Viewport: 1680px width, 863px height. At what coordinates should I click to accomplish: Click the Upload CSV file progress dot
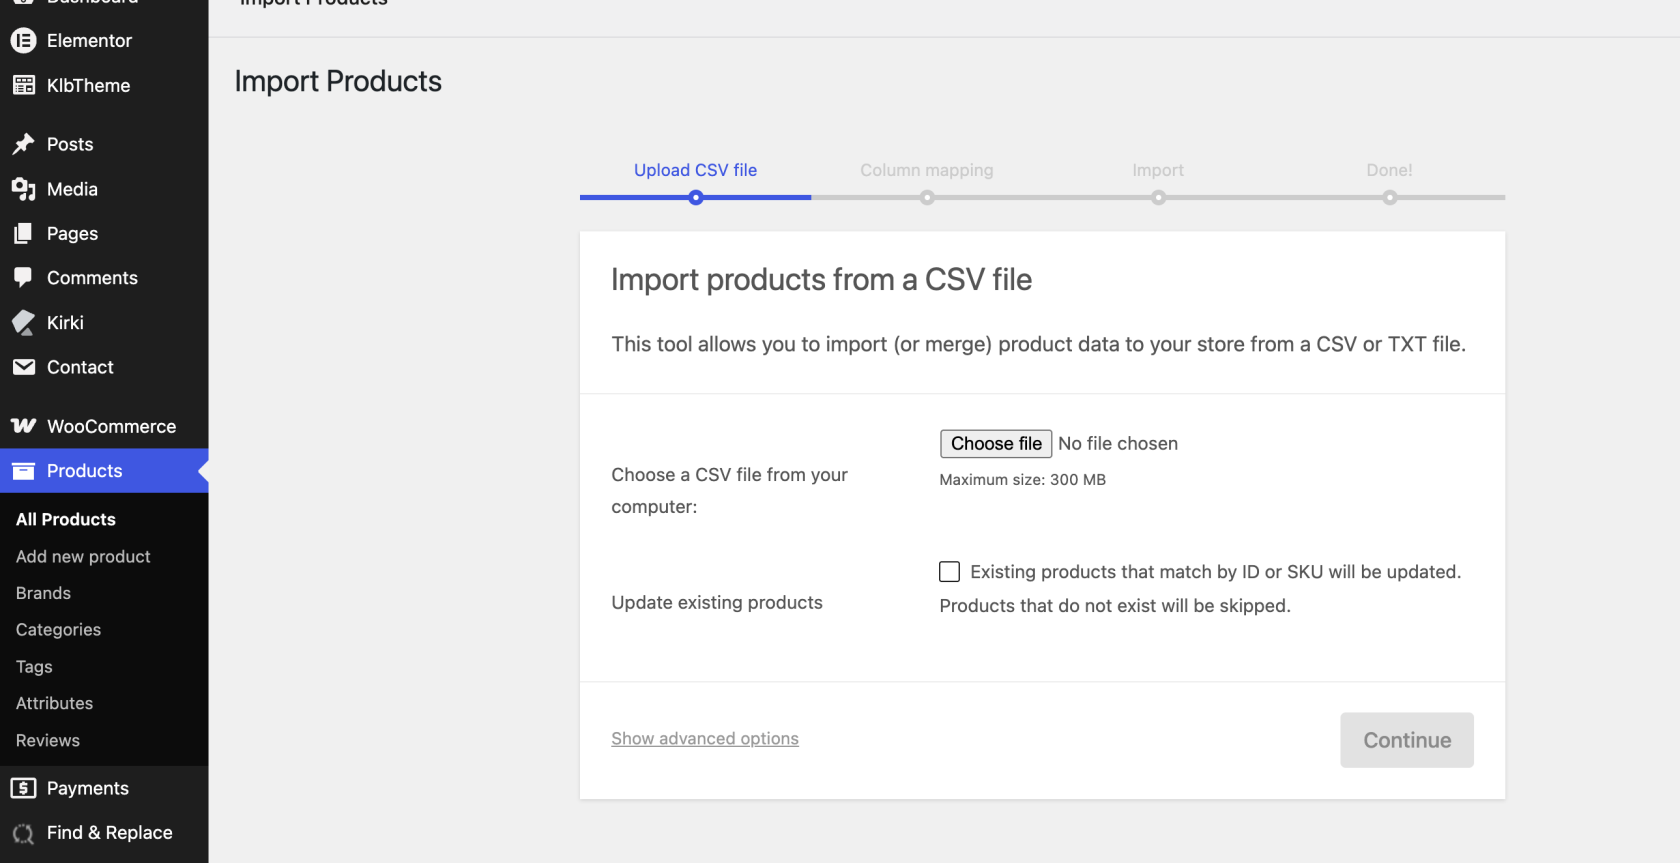pos(696,198)
